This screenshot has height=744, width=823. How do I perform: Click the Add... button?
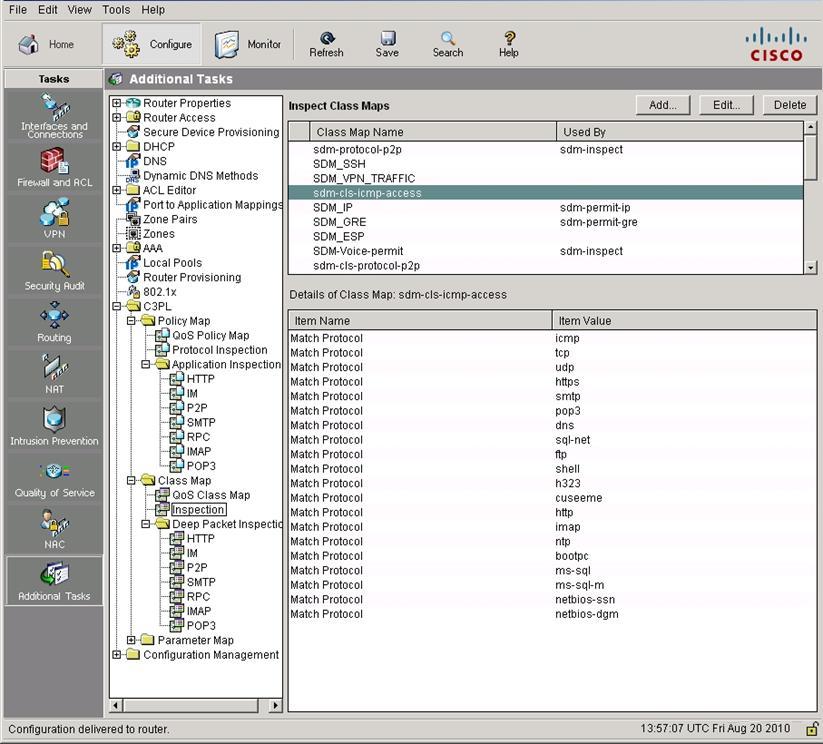[x=663, y=105]
